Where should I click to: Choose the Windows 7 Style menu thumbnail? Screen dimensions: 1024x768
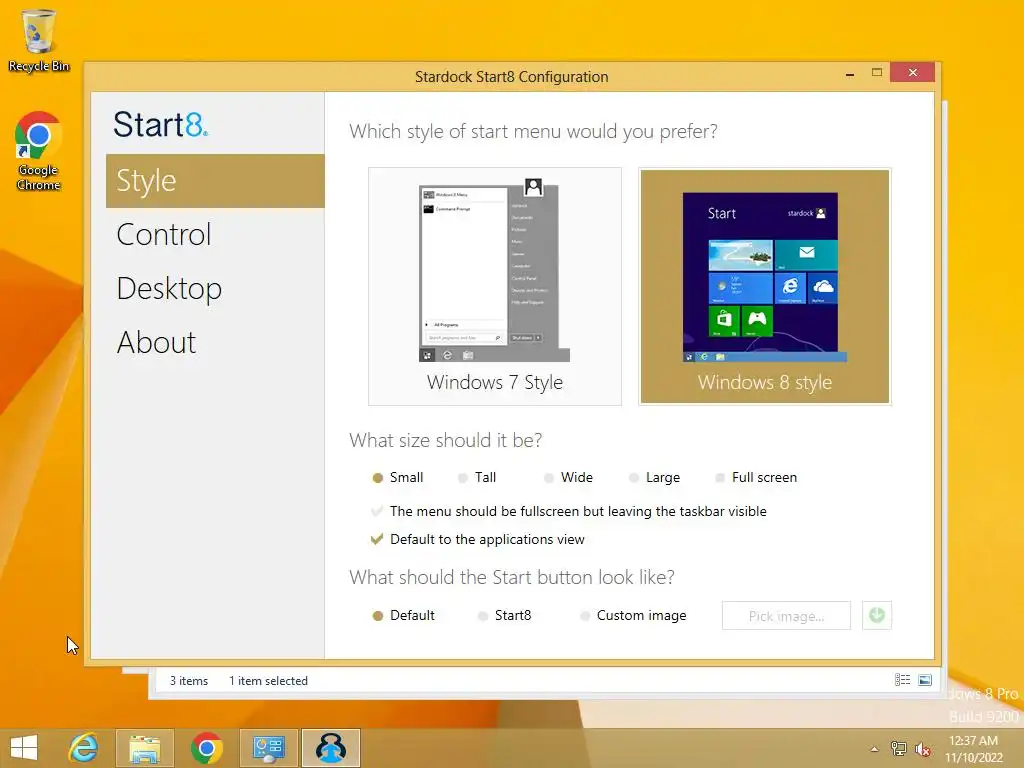click(494, 286)
